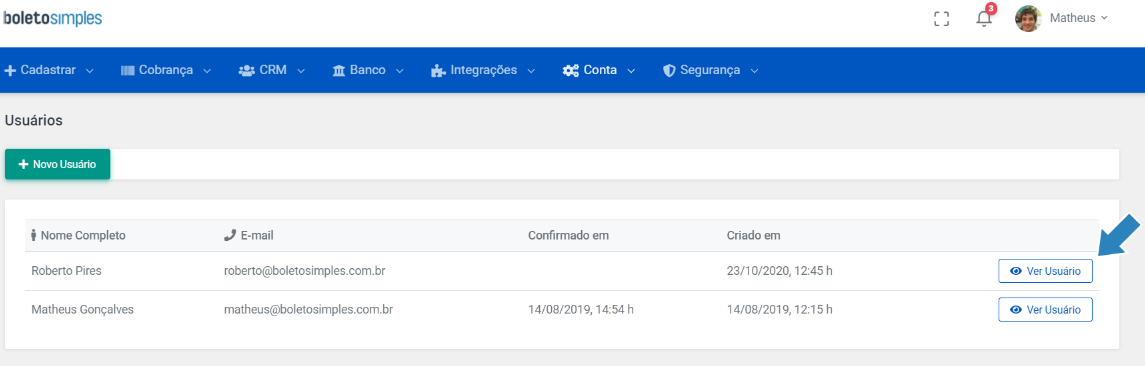Screen dimensions: 1145x366
Task: Click the puzzle icon beside Integrações
Action: pyautogui.click(x=438, y=71)
